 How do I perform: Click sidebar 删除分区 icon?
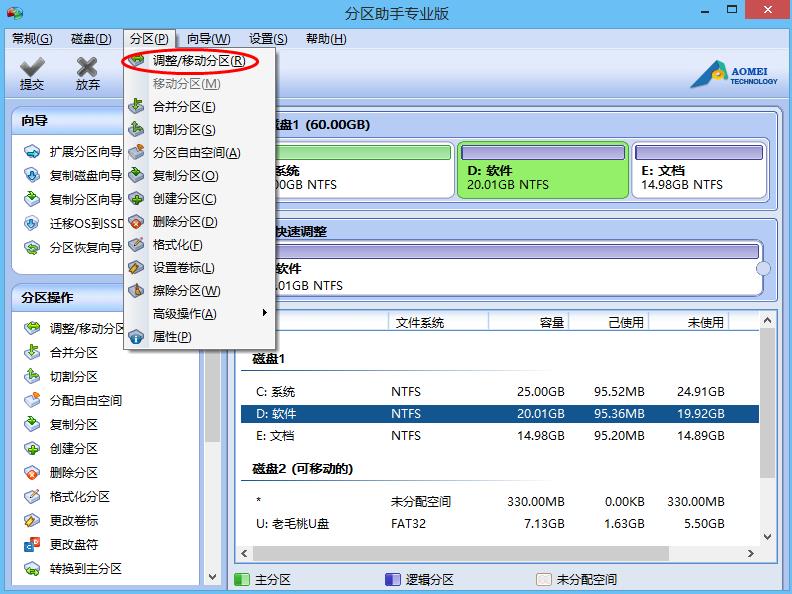coord(32,472)
